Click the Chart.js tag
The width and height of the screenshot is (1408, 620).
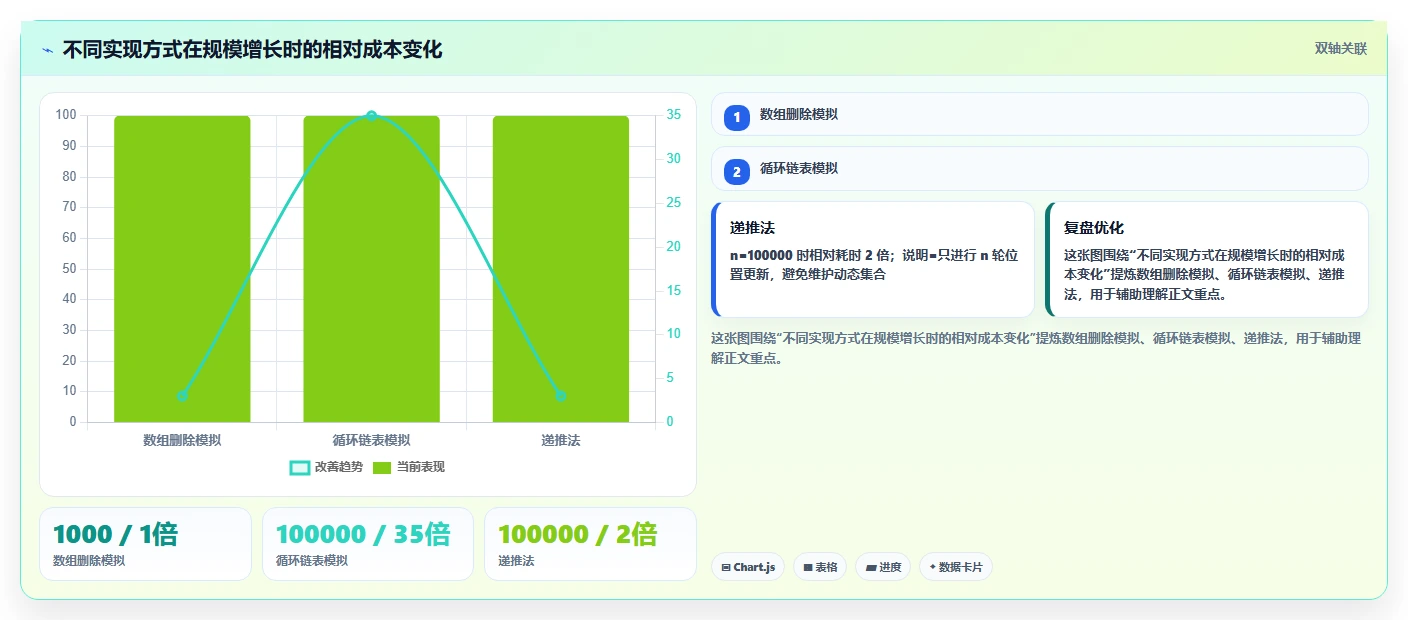pos(748,567)
